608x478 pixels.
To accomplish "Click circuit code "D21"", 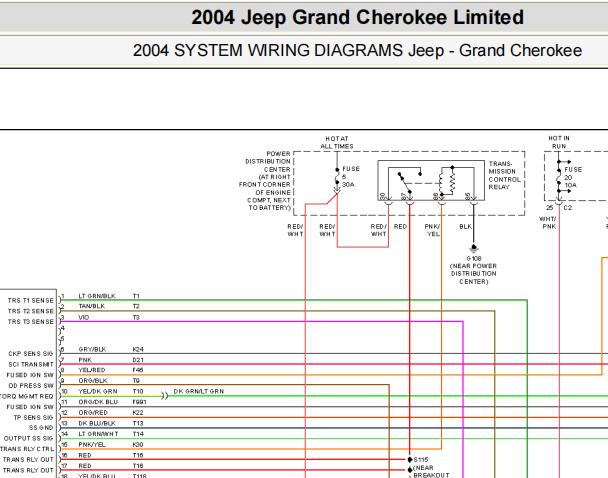I will pos(138,360).
